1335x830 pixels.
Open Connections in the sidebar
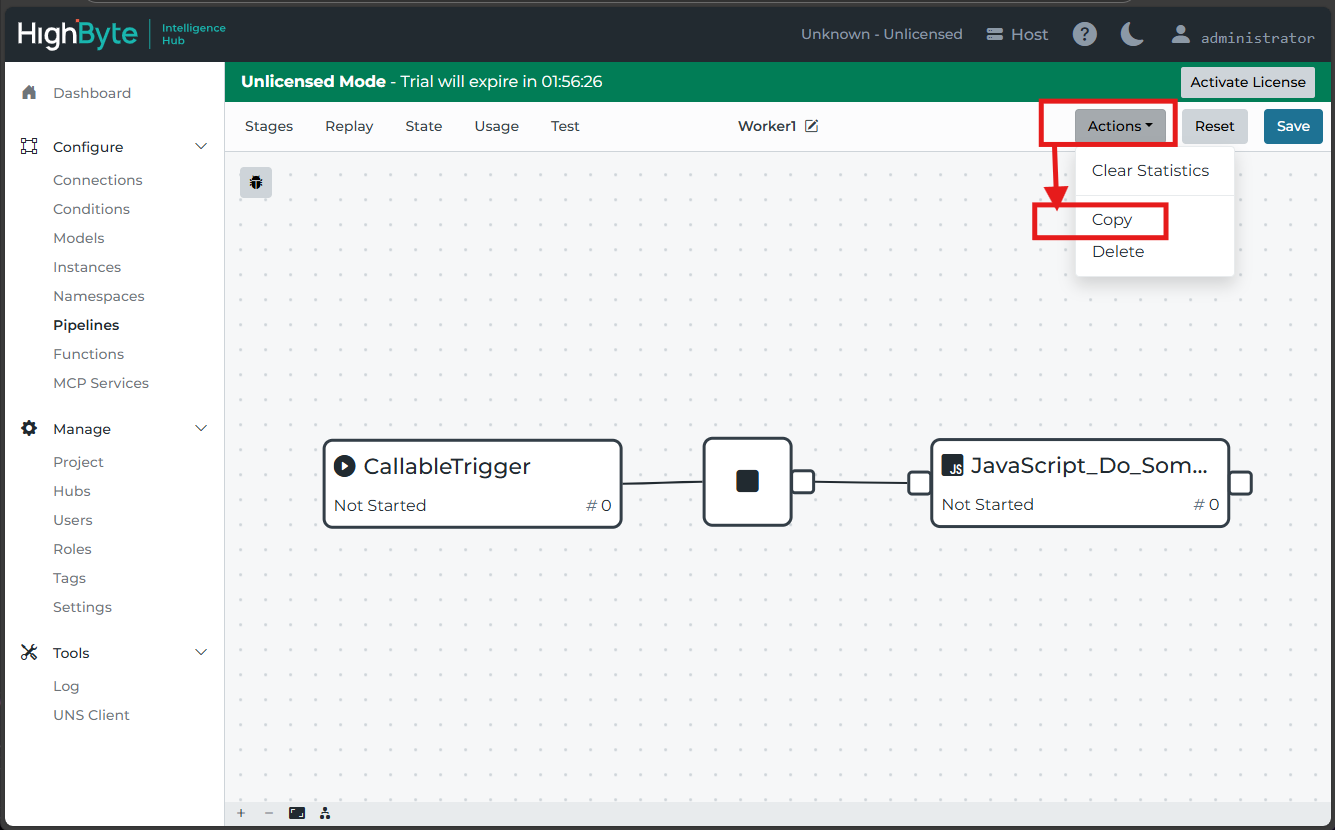point(98,180)
